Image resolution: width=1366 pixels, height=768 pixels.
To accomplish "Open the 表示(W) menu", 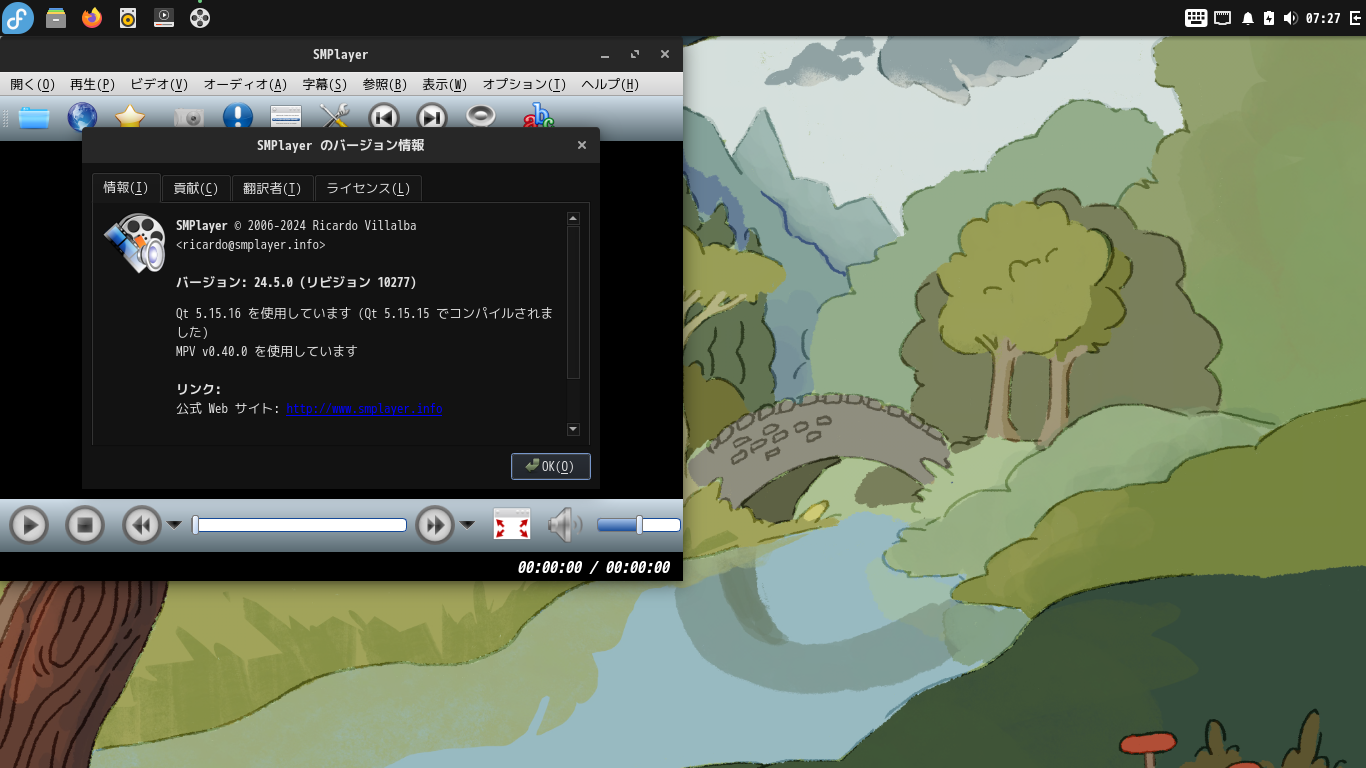I will [x=445, y=84].
